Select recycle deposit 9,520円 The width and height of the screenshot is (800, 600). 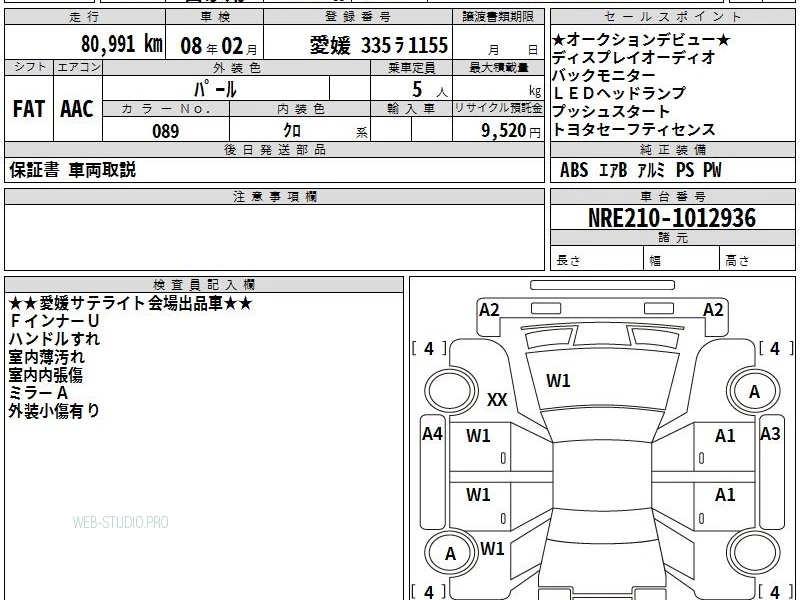(511, 131)
